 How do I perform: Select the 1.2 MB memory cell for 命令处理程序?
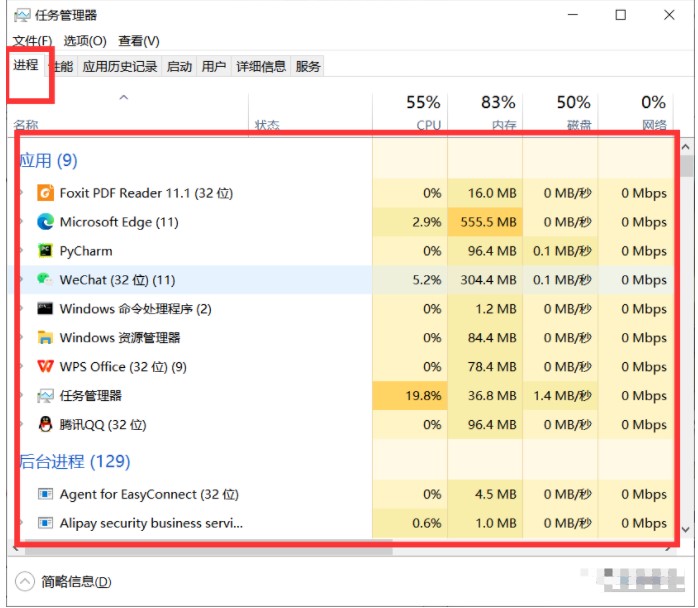(x=485, y=308)
